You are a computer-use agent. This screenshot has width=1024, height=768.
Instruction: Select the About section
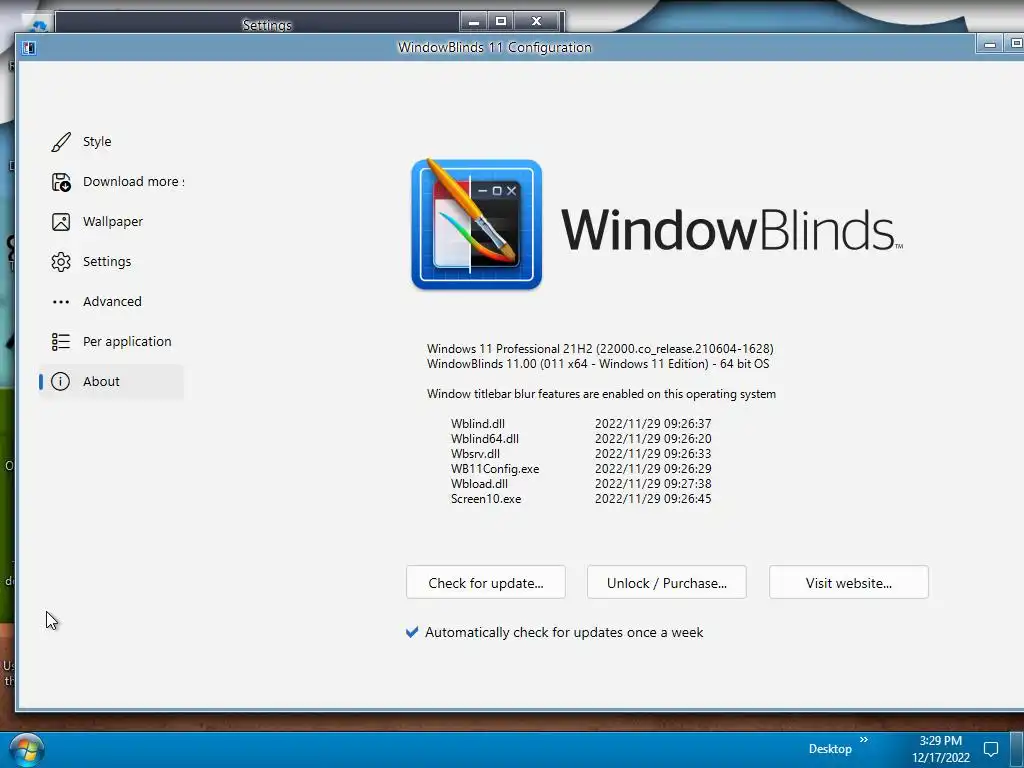tap(111, 381)
